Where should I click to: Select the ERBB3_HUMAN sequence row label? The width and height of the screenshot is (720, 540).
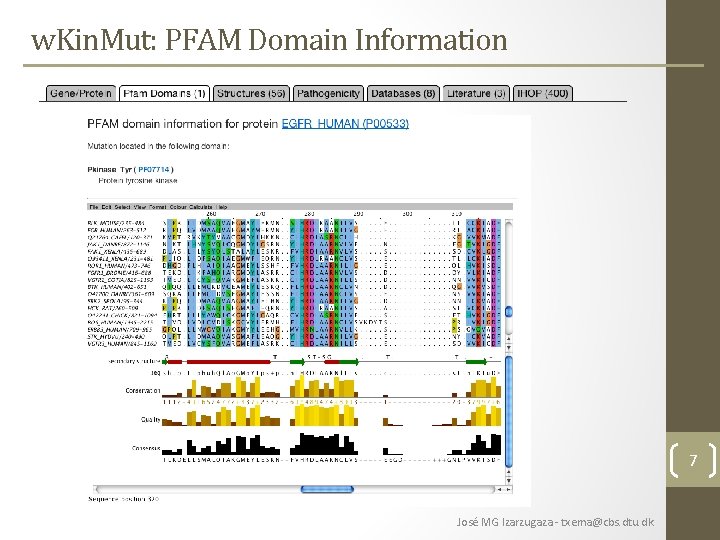119,330
